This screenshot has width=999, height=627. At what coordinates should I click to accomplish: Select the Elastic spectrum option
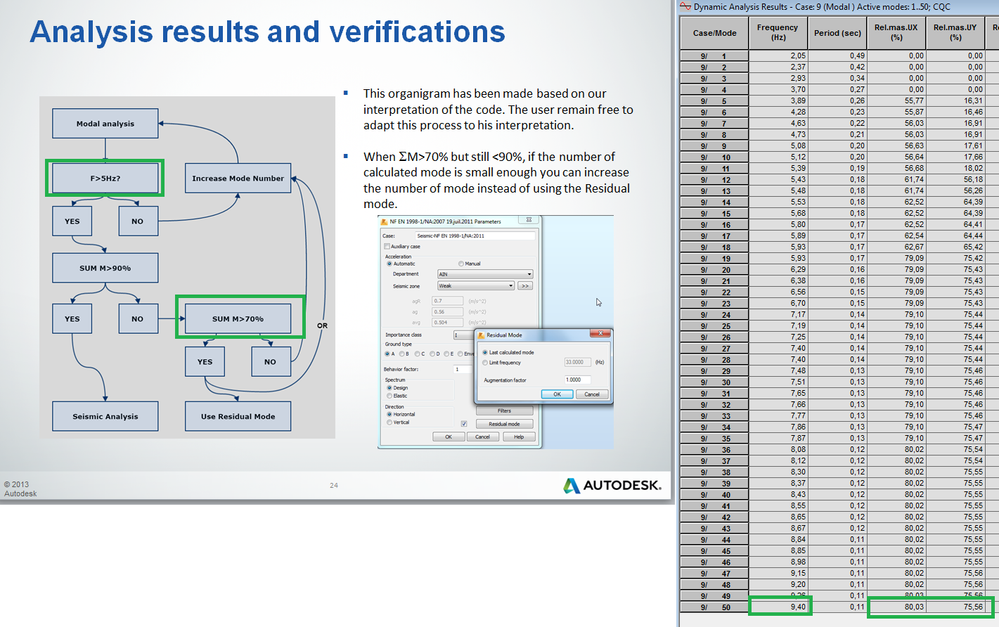point(389,396)
